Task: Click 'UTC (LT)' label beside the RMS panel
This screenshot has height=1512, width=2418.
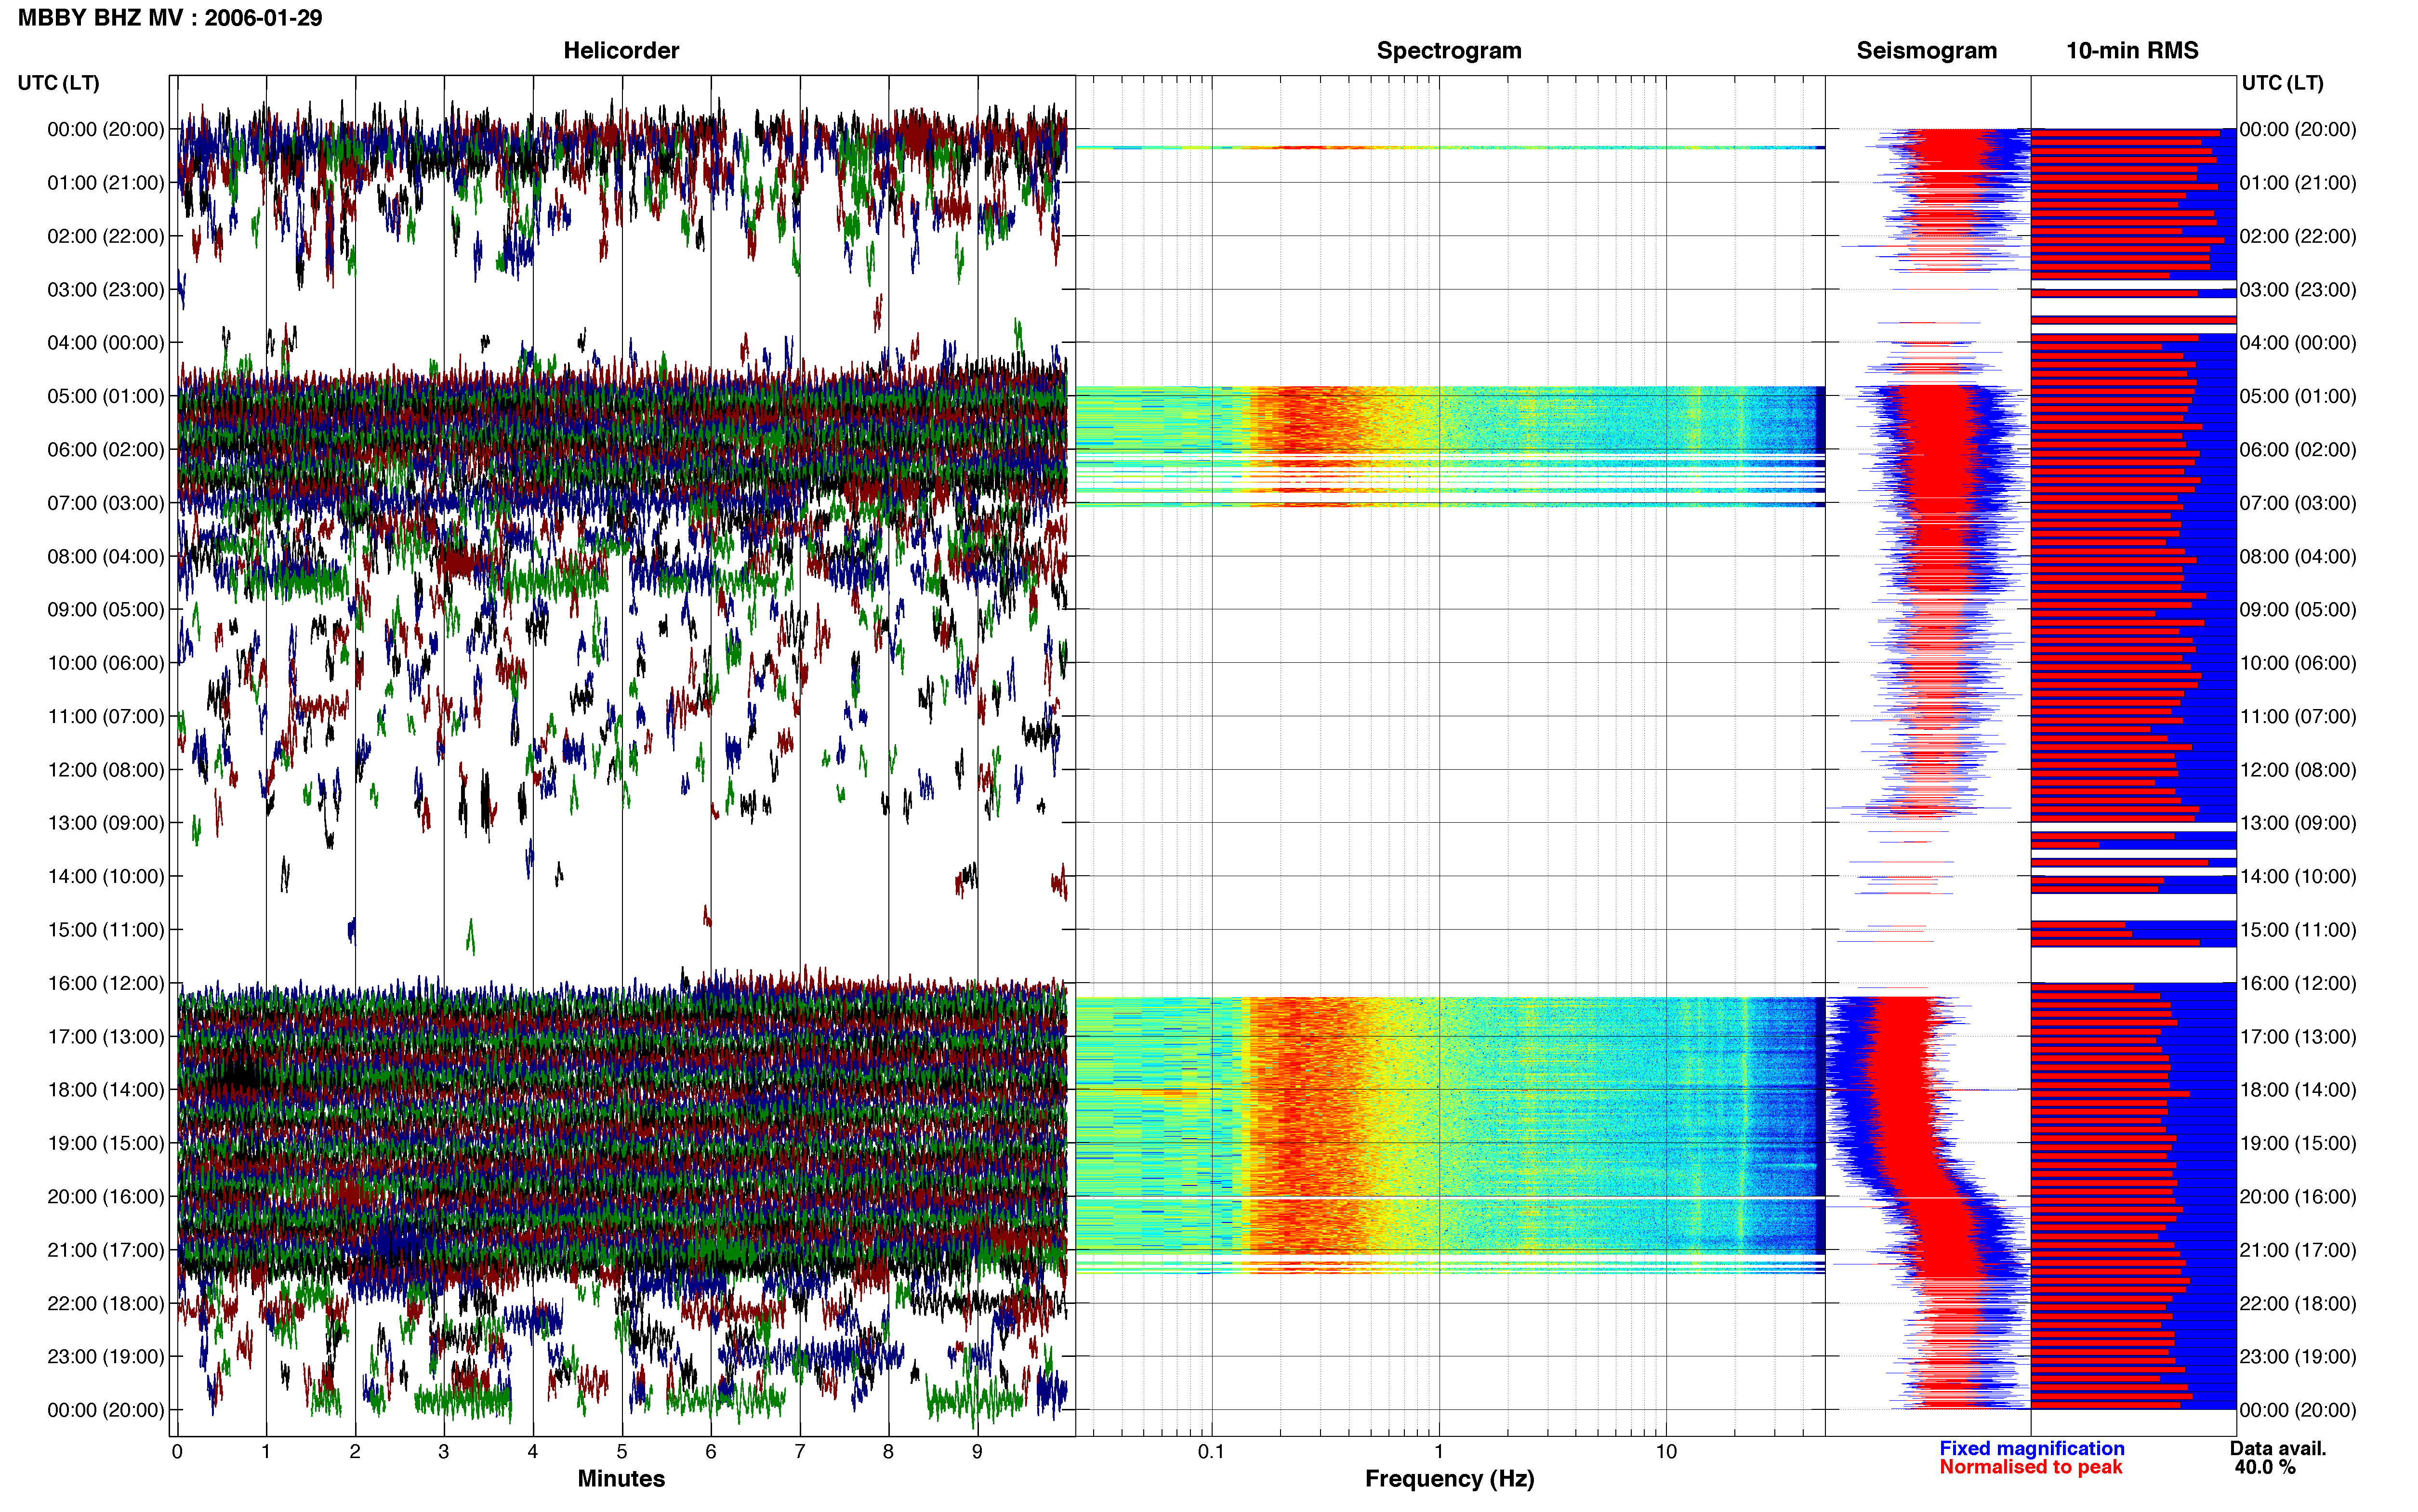Action: [2282, 83]
